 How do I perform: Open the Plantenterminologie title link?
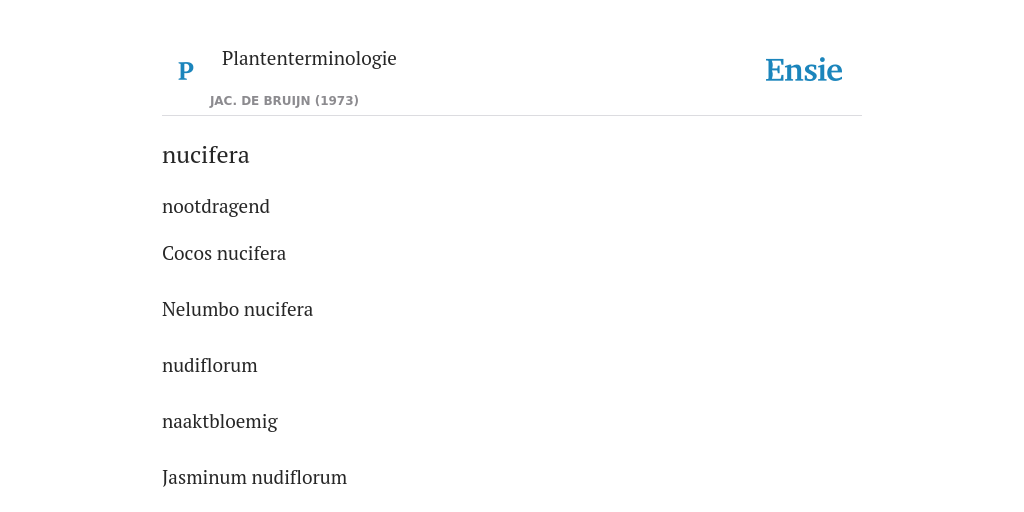(309, 58)
